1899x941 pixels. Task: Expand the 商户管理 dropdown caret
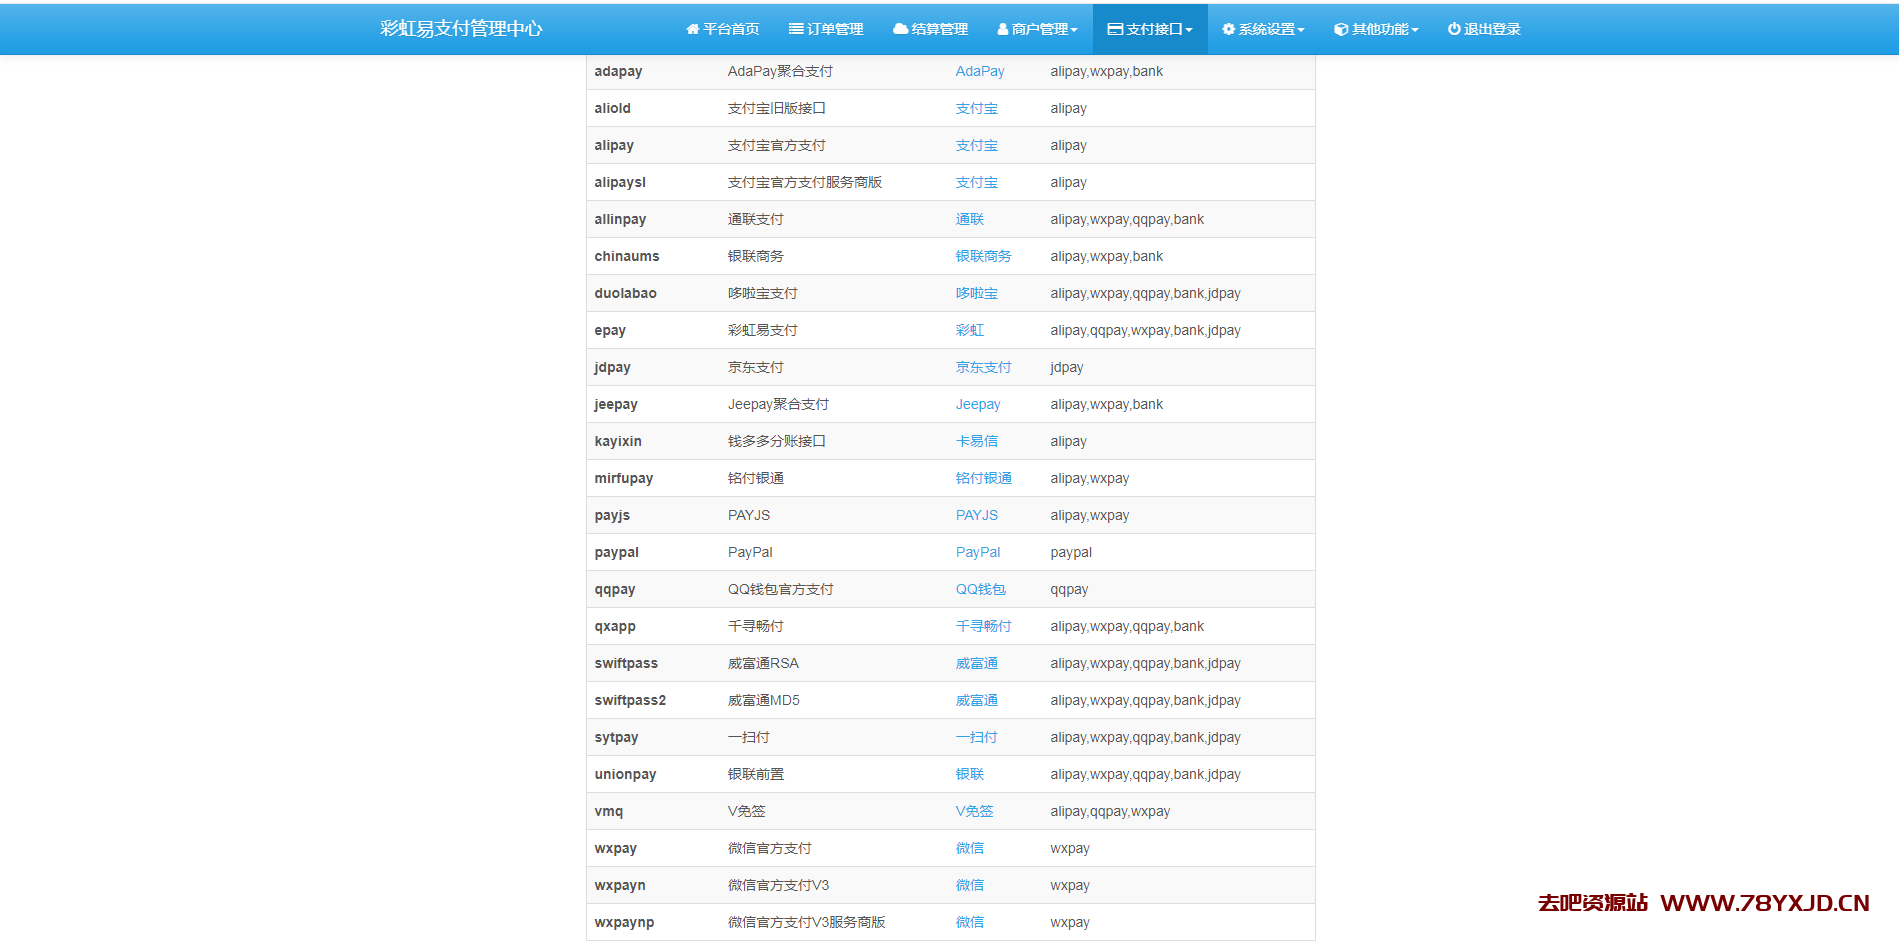coord(1074,30)
